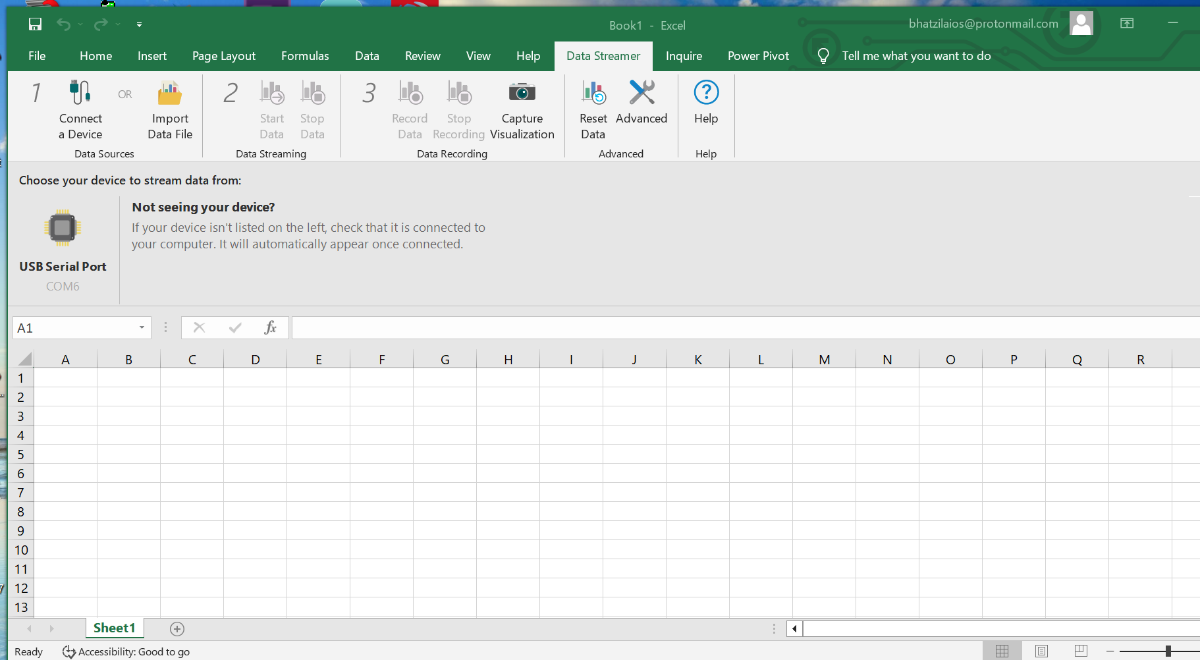
Task: Click the Start Data button
Action: tap(272, 110)
